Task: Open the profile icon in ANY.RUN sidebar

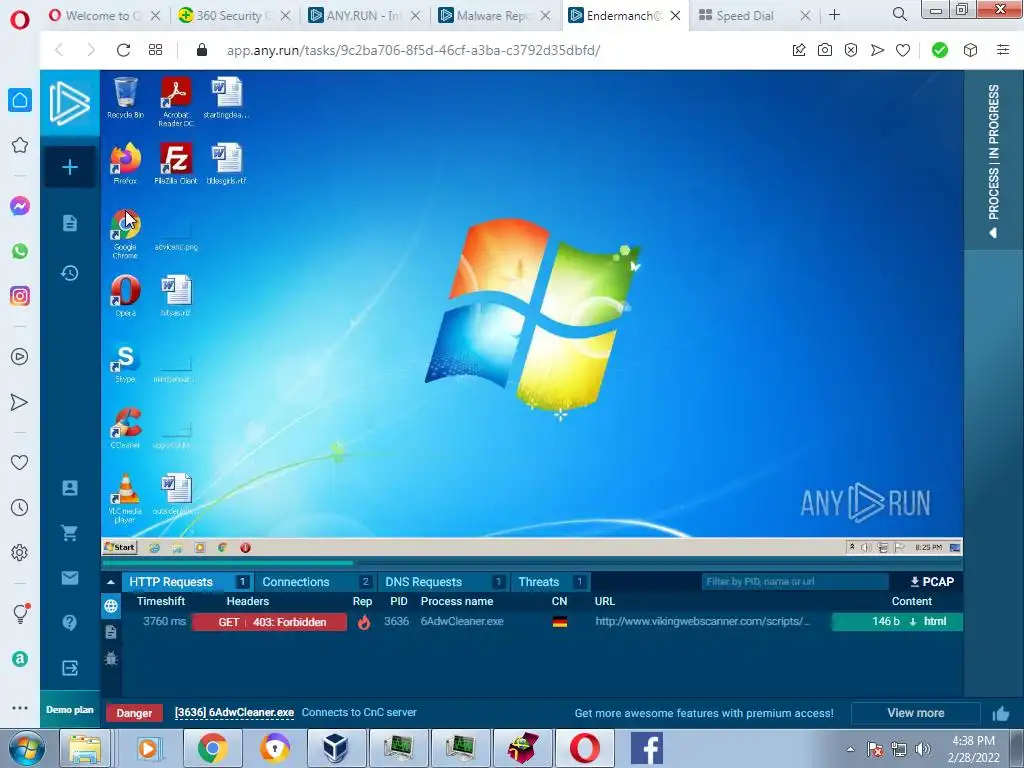Action: [70, 488]
